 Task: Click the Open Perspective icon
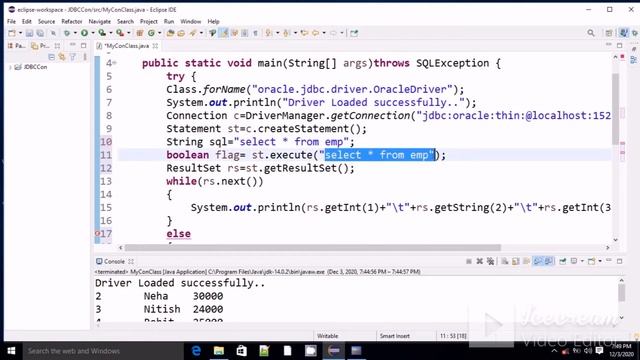(609, 33)
